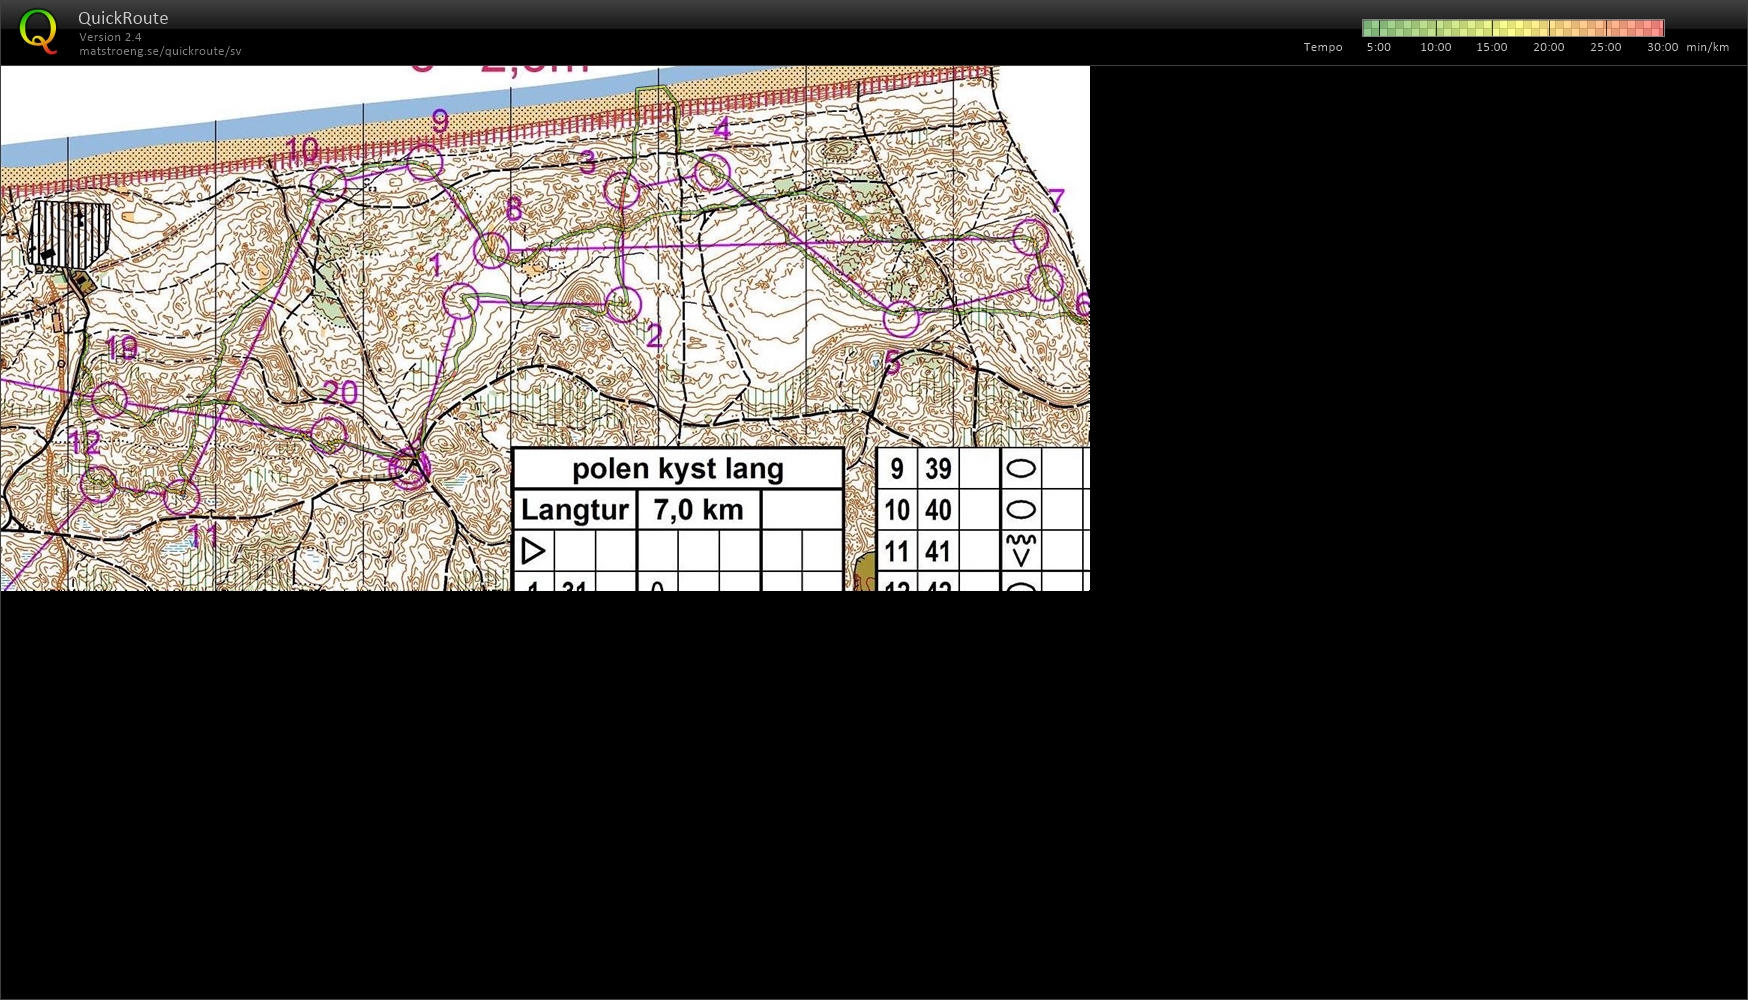Click control circle 20 on the map
Screen dimensions: 1748x1000
tap(329, 435)
